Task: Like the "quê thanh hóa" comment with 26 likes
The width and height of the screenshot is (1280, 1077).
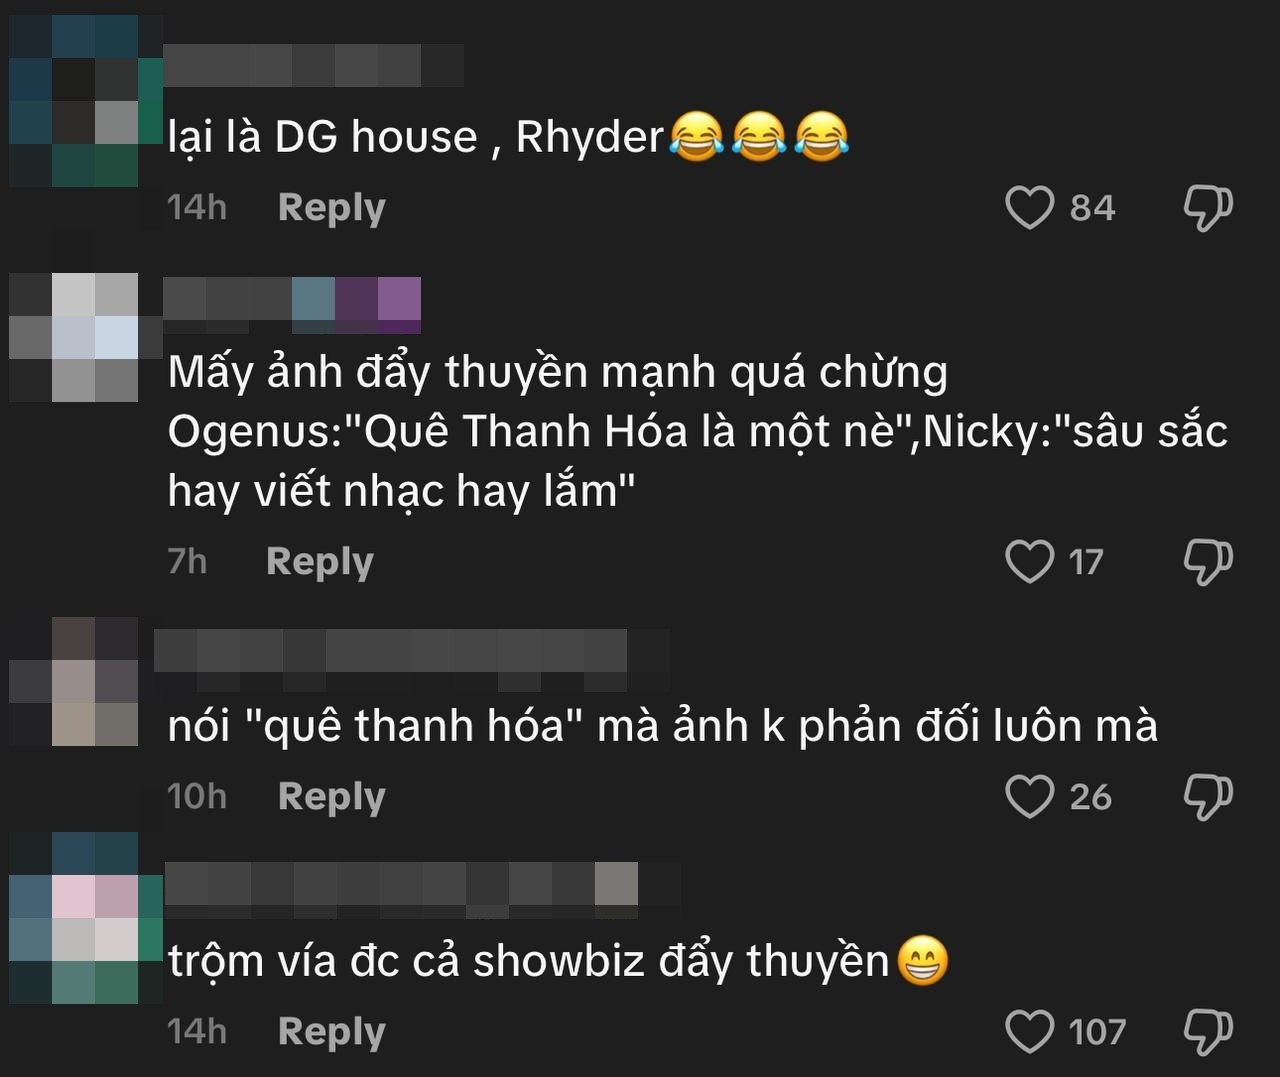Action: pyautogui.click(x=1029, y=797)
